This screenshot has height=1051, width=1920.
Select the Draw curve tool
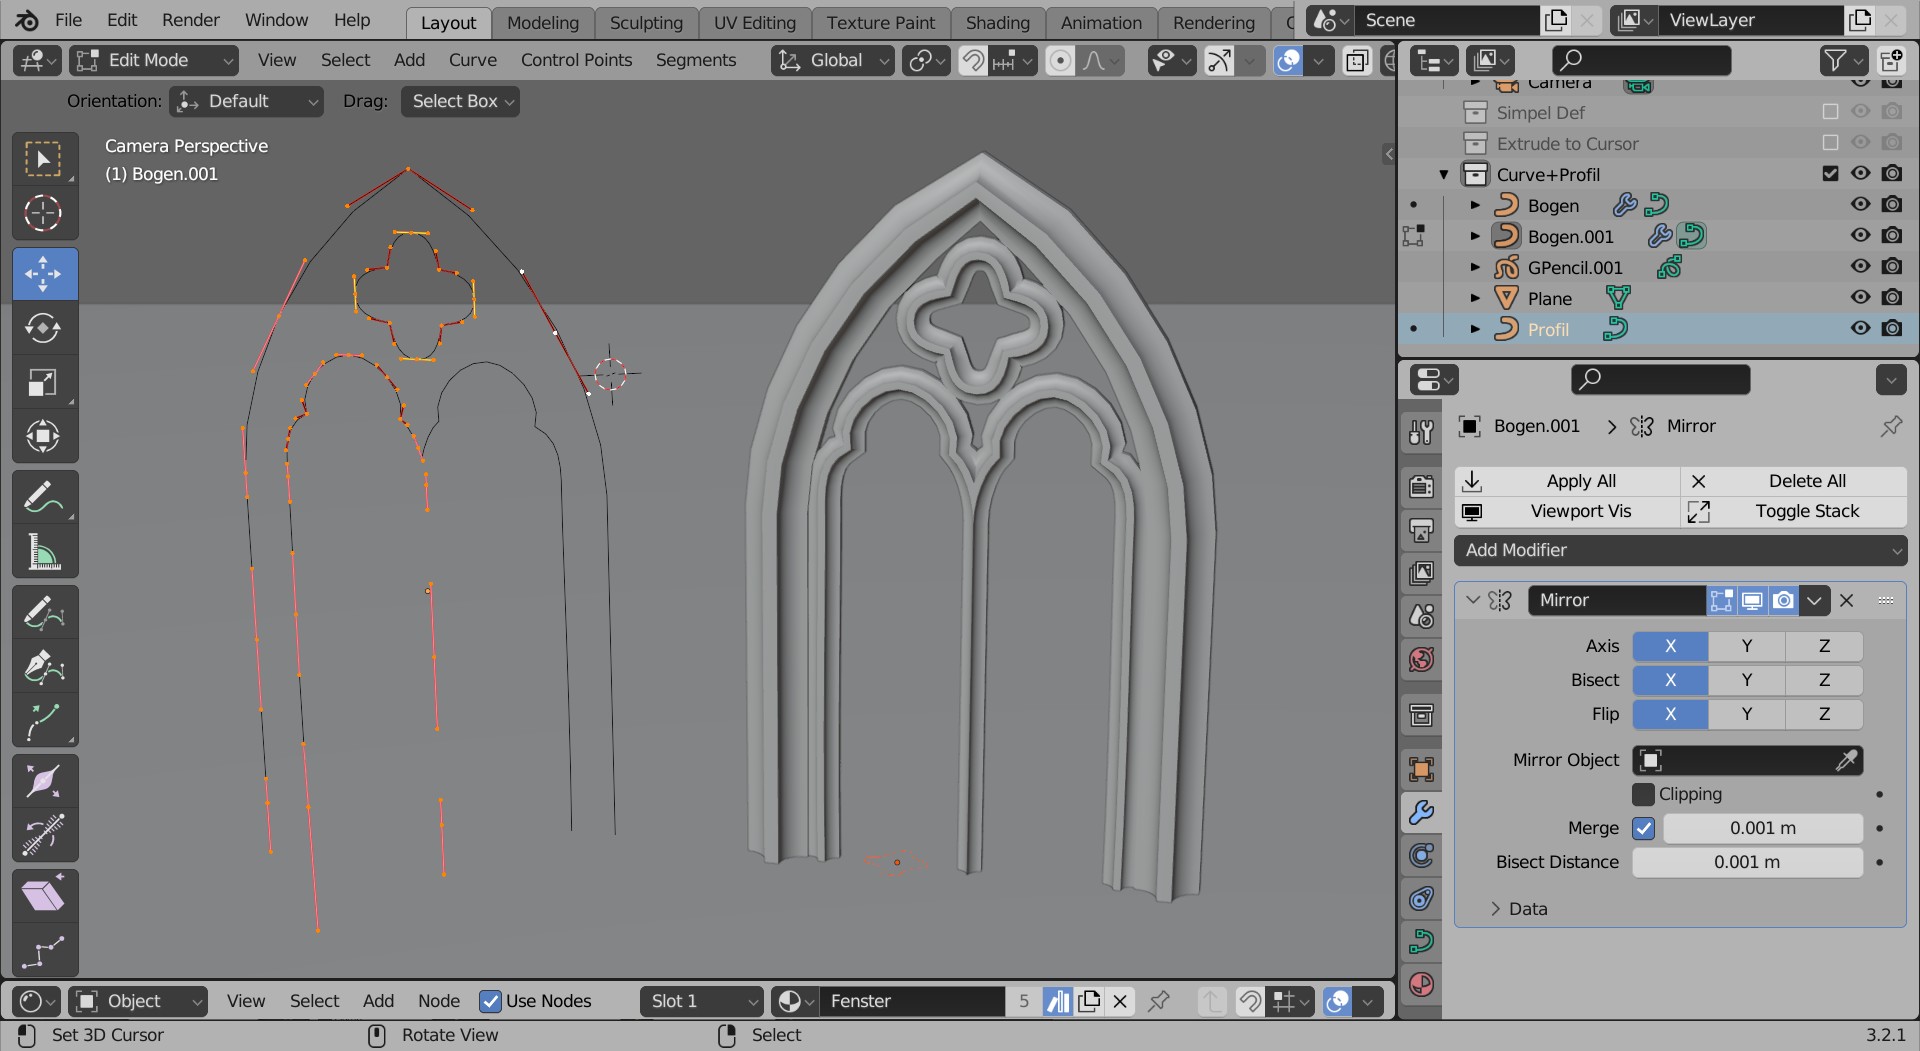(43, 612)
